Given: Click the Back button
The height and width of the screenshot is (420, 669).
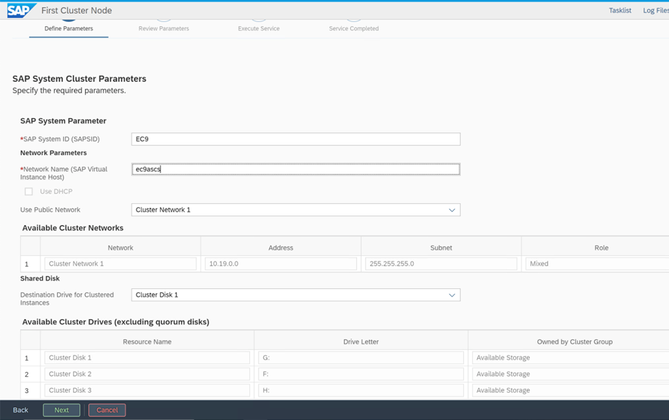Looking at the screenshot, I should point(20,410).
